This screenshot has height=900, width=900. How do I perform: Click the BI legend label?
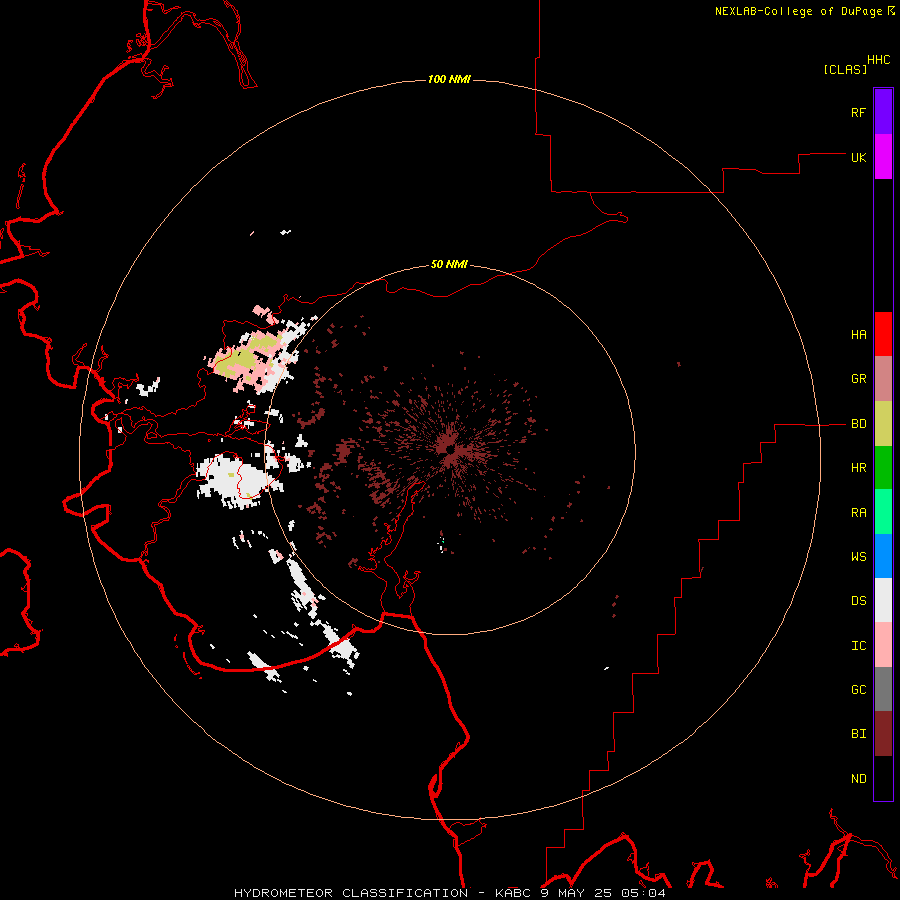(x=858, y=734)
